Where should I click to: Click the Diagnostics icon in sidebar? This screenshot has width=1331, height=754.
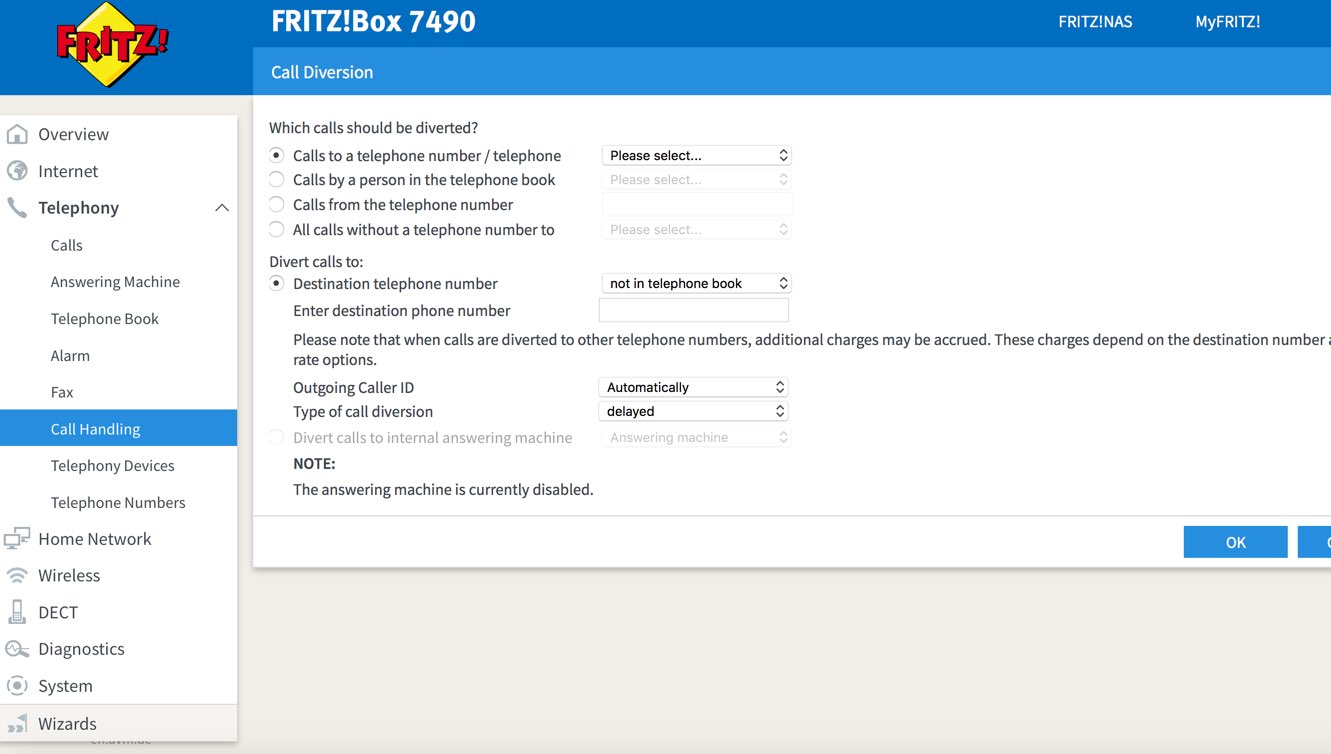tap(17, 649)
